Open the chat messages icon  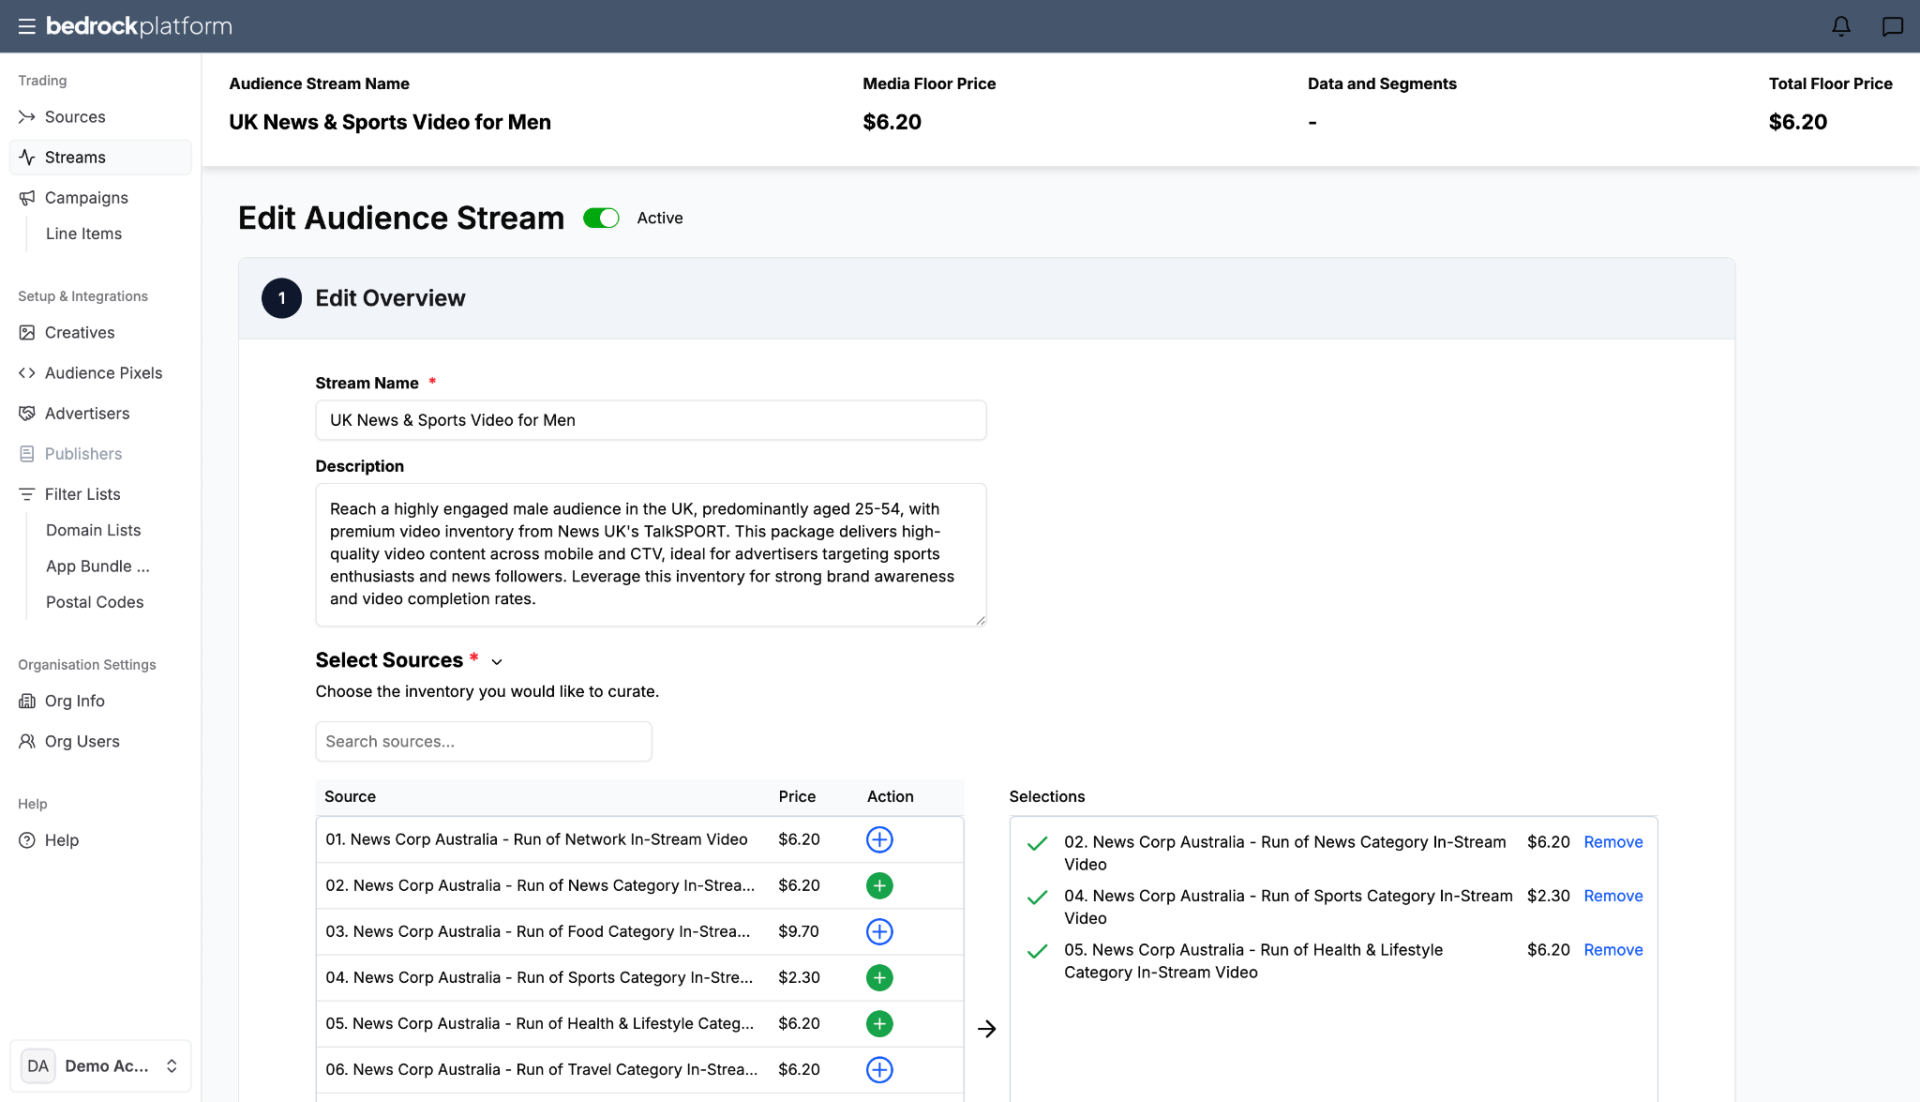1892,26
